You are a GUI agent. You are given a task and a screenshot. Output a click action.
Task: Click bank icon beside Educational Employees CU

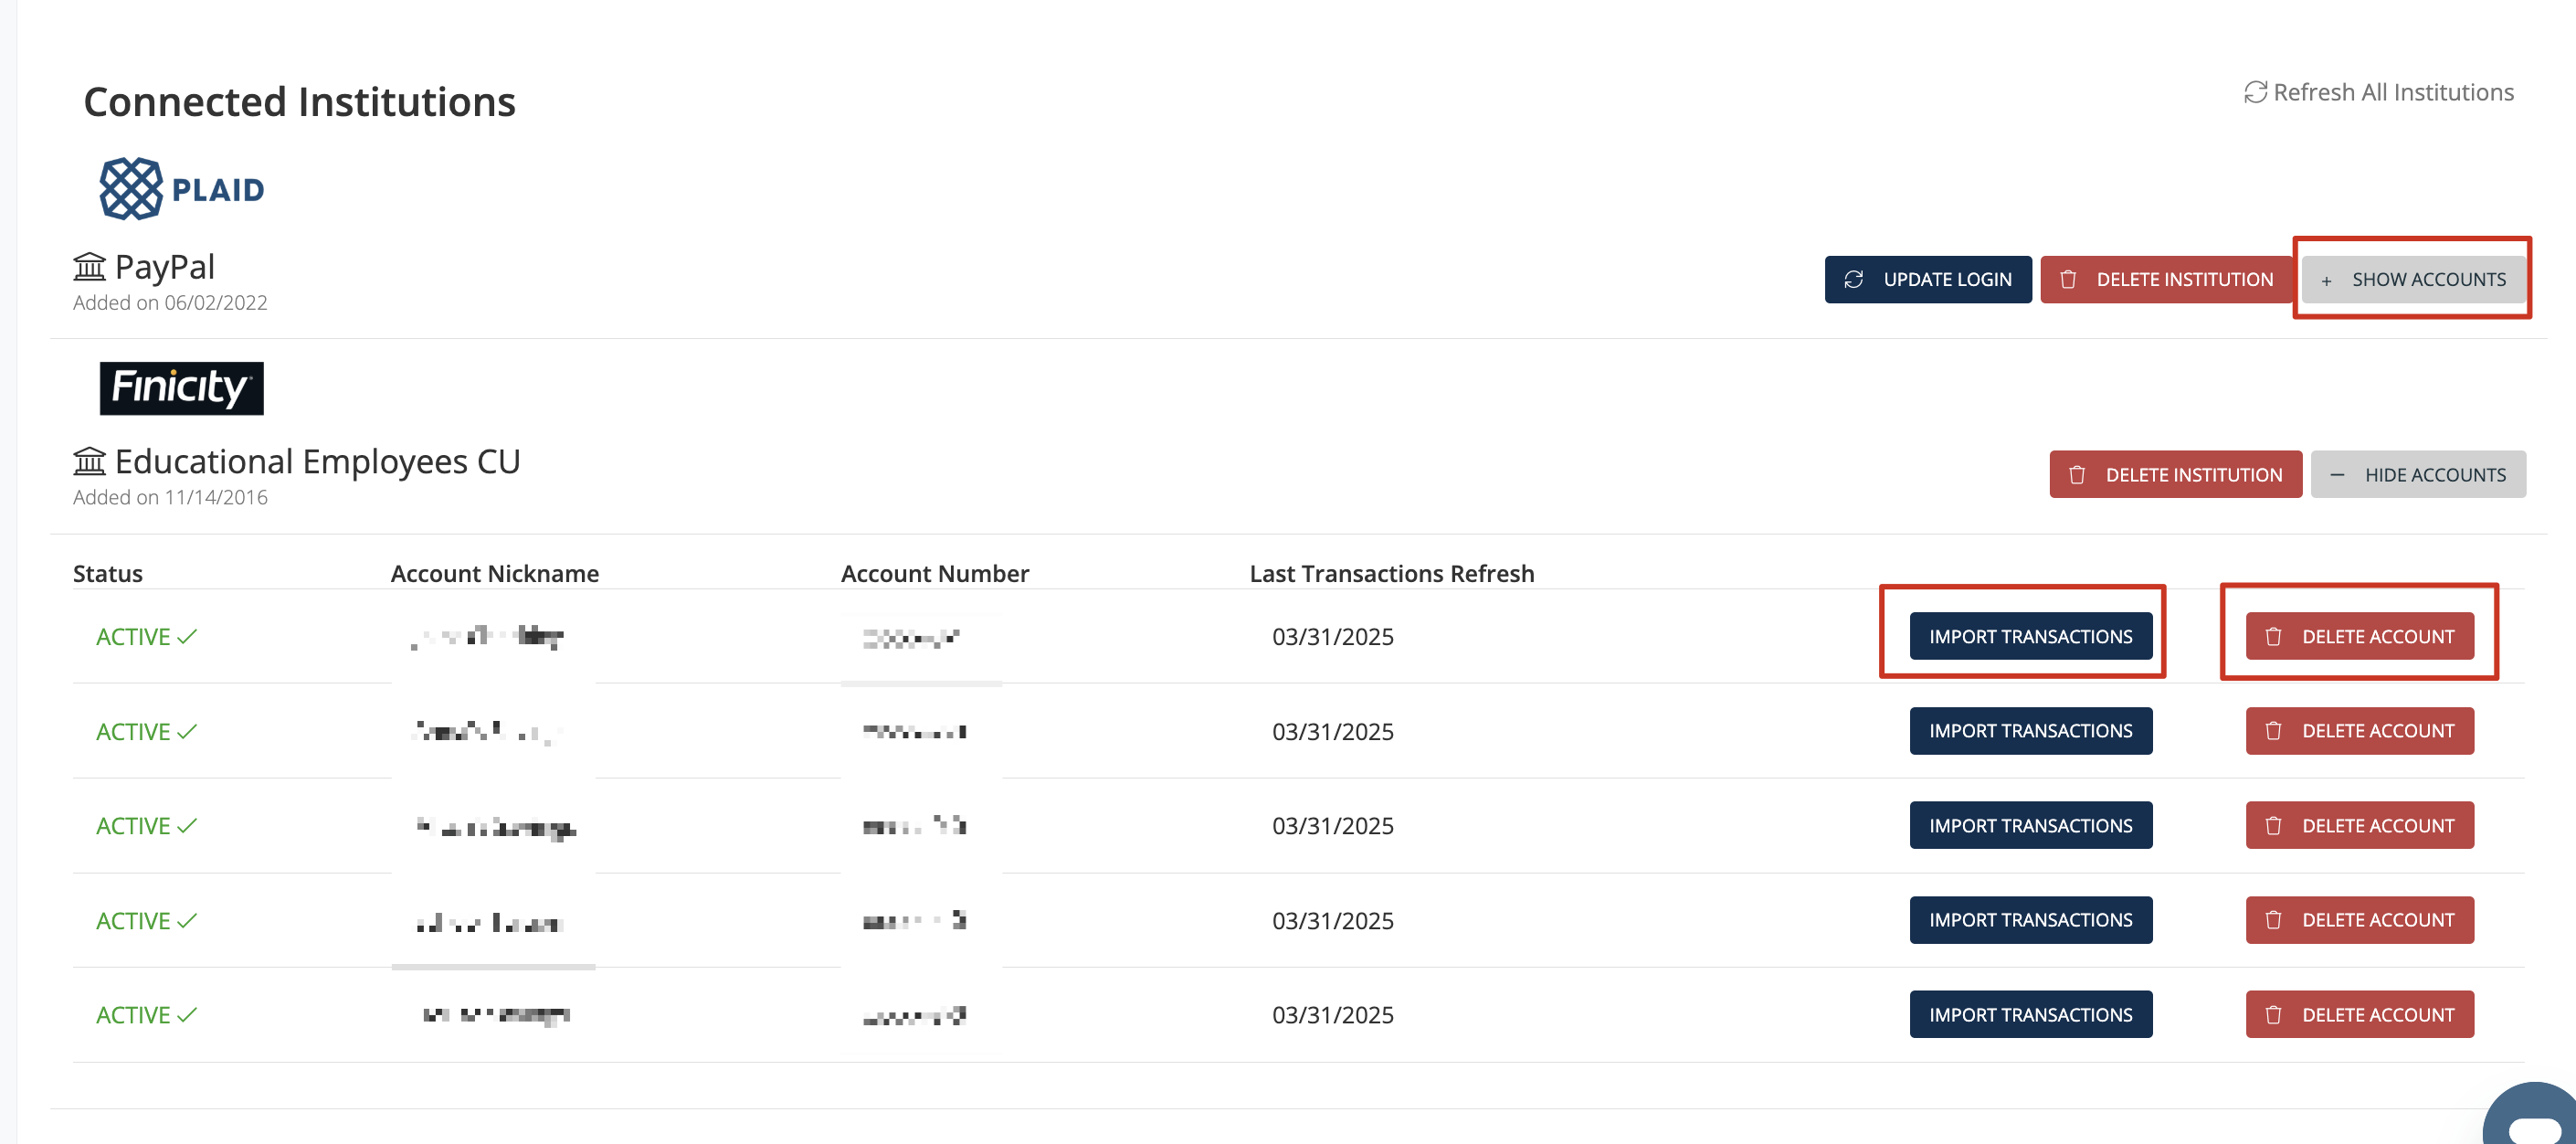click(x=89, y=461)
